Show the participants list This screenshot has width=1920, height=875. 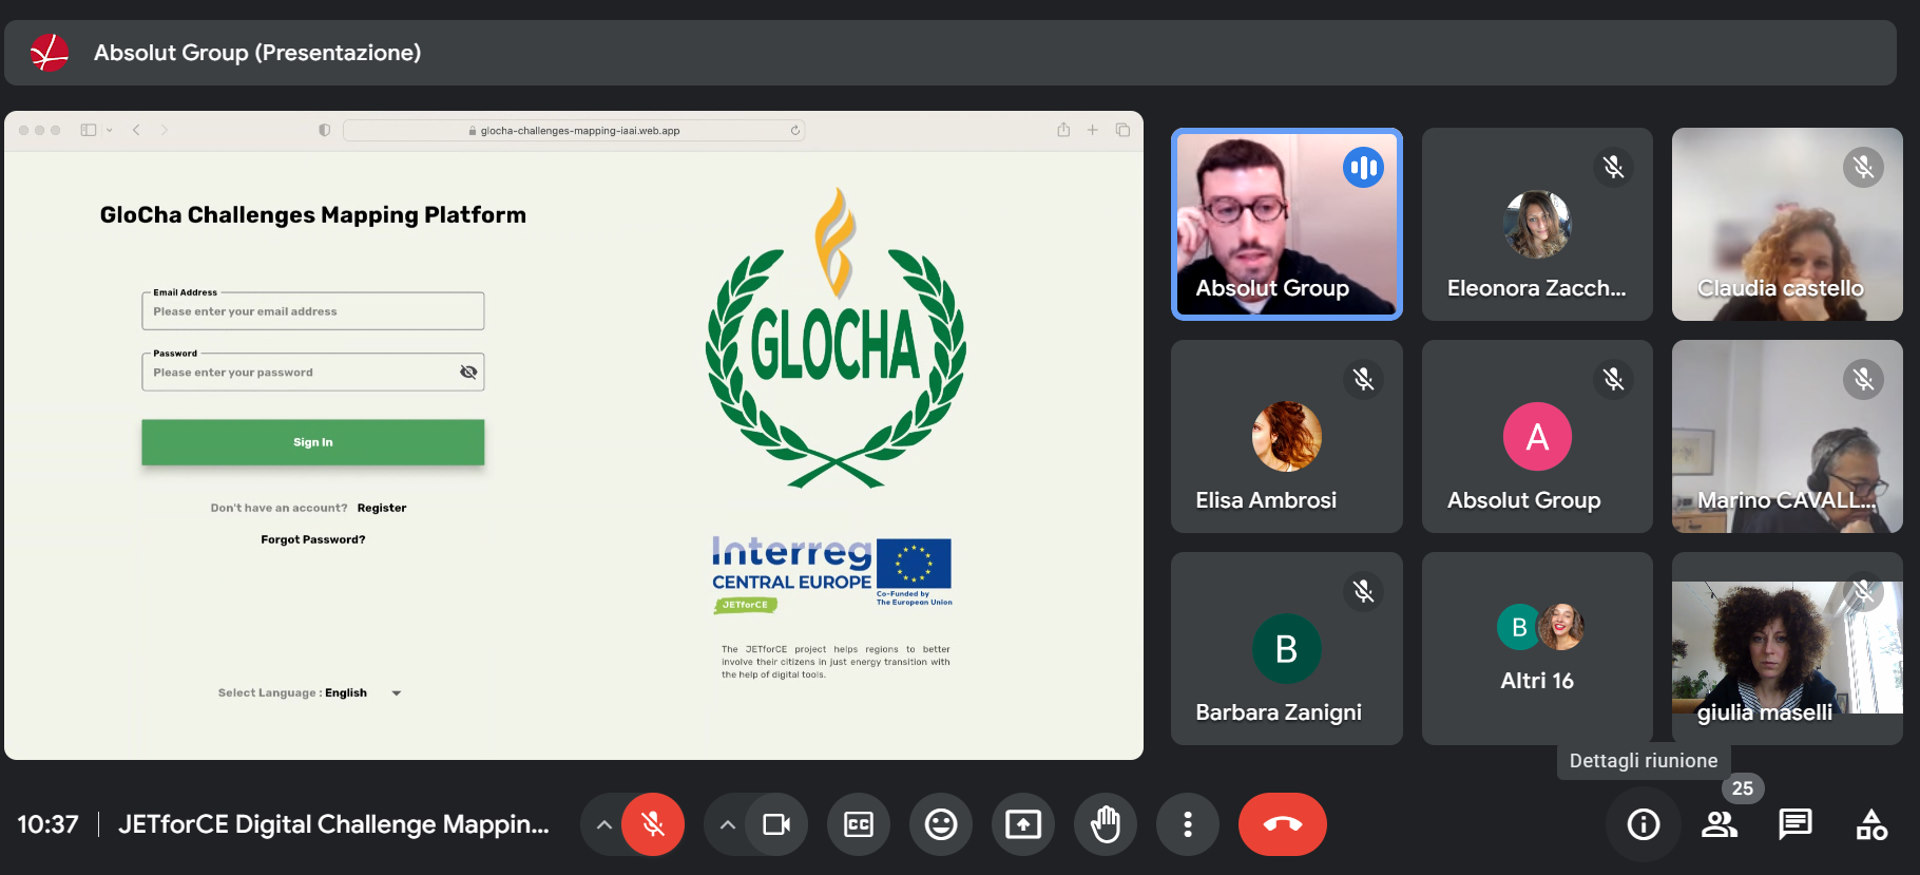(1719, 824)
